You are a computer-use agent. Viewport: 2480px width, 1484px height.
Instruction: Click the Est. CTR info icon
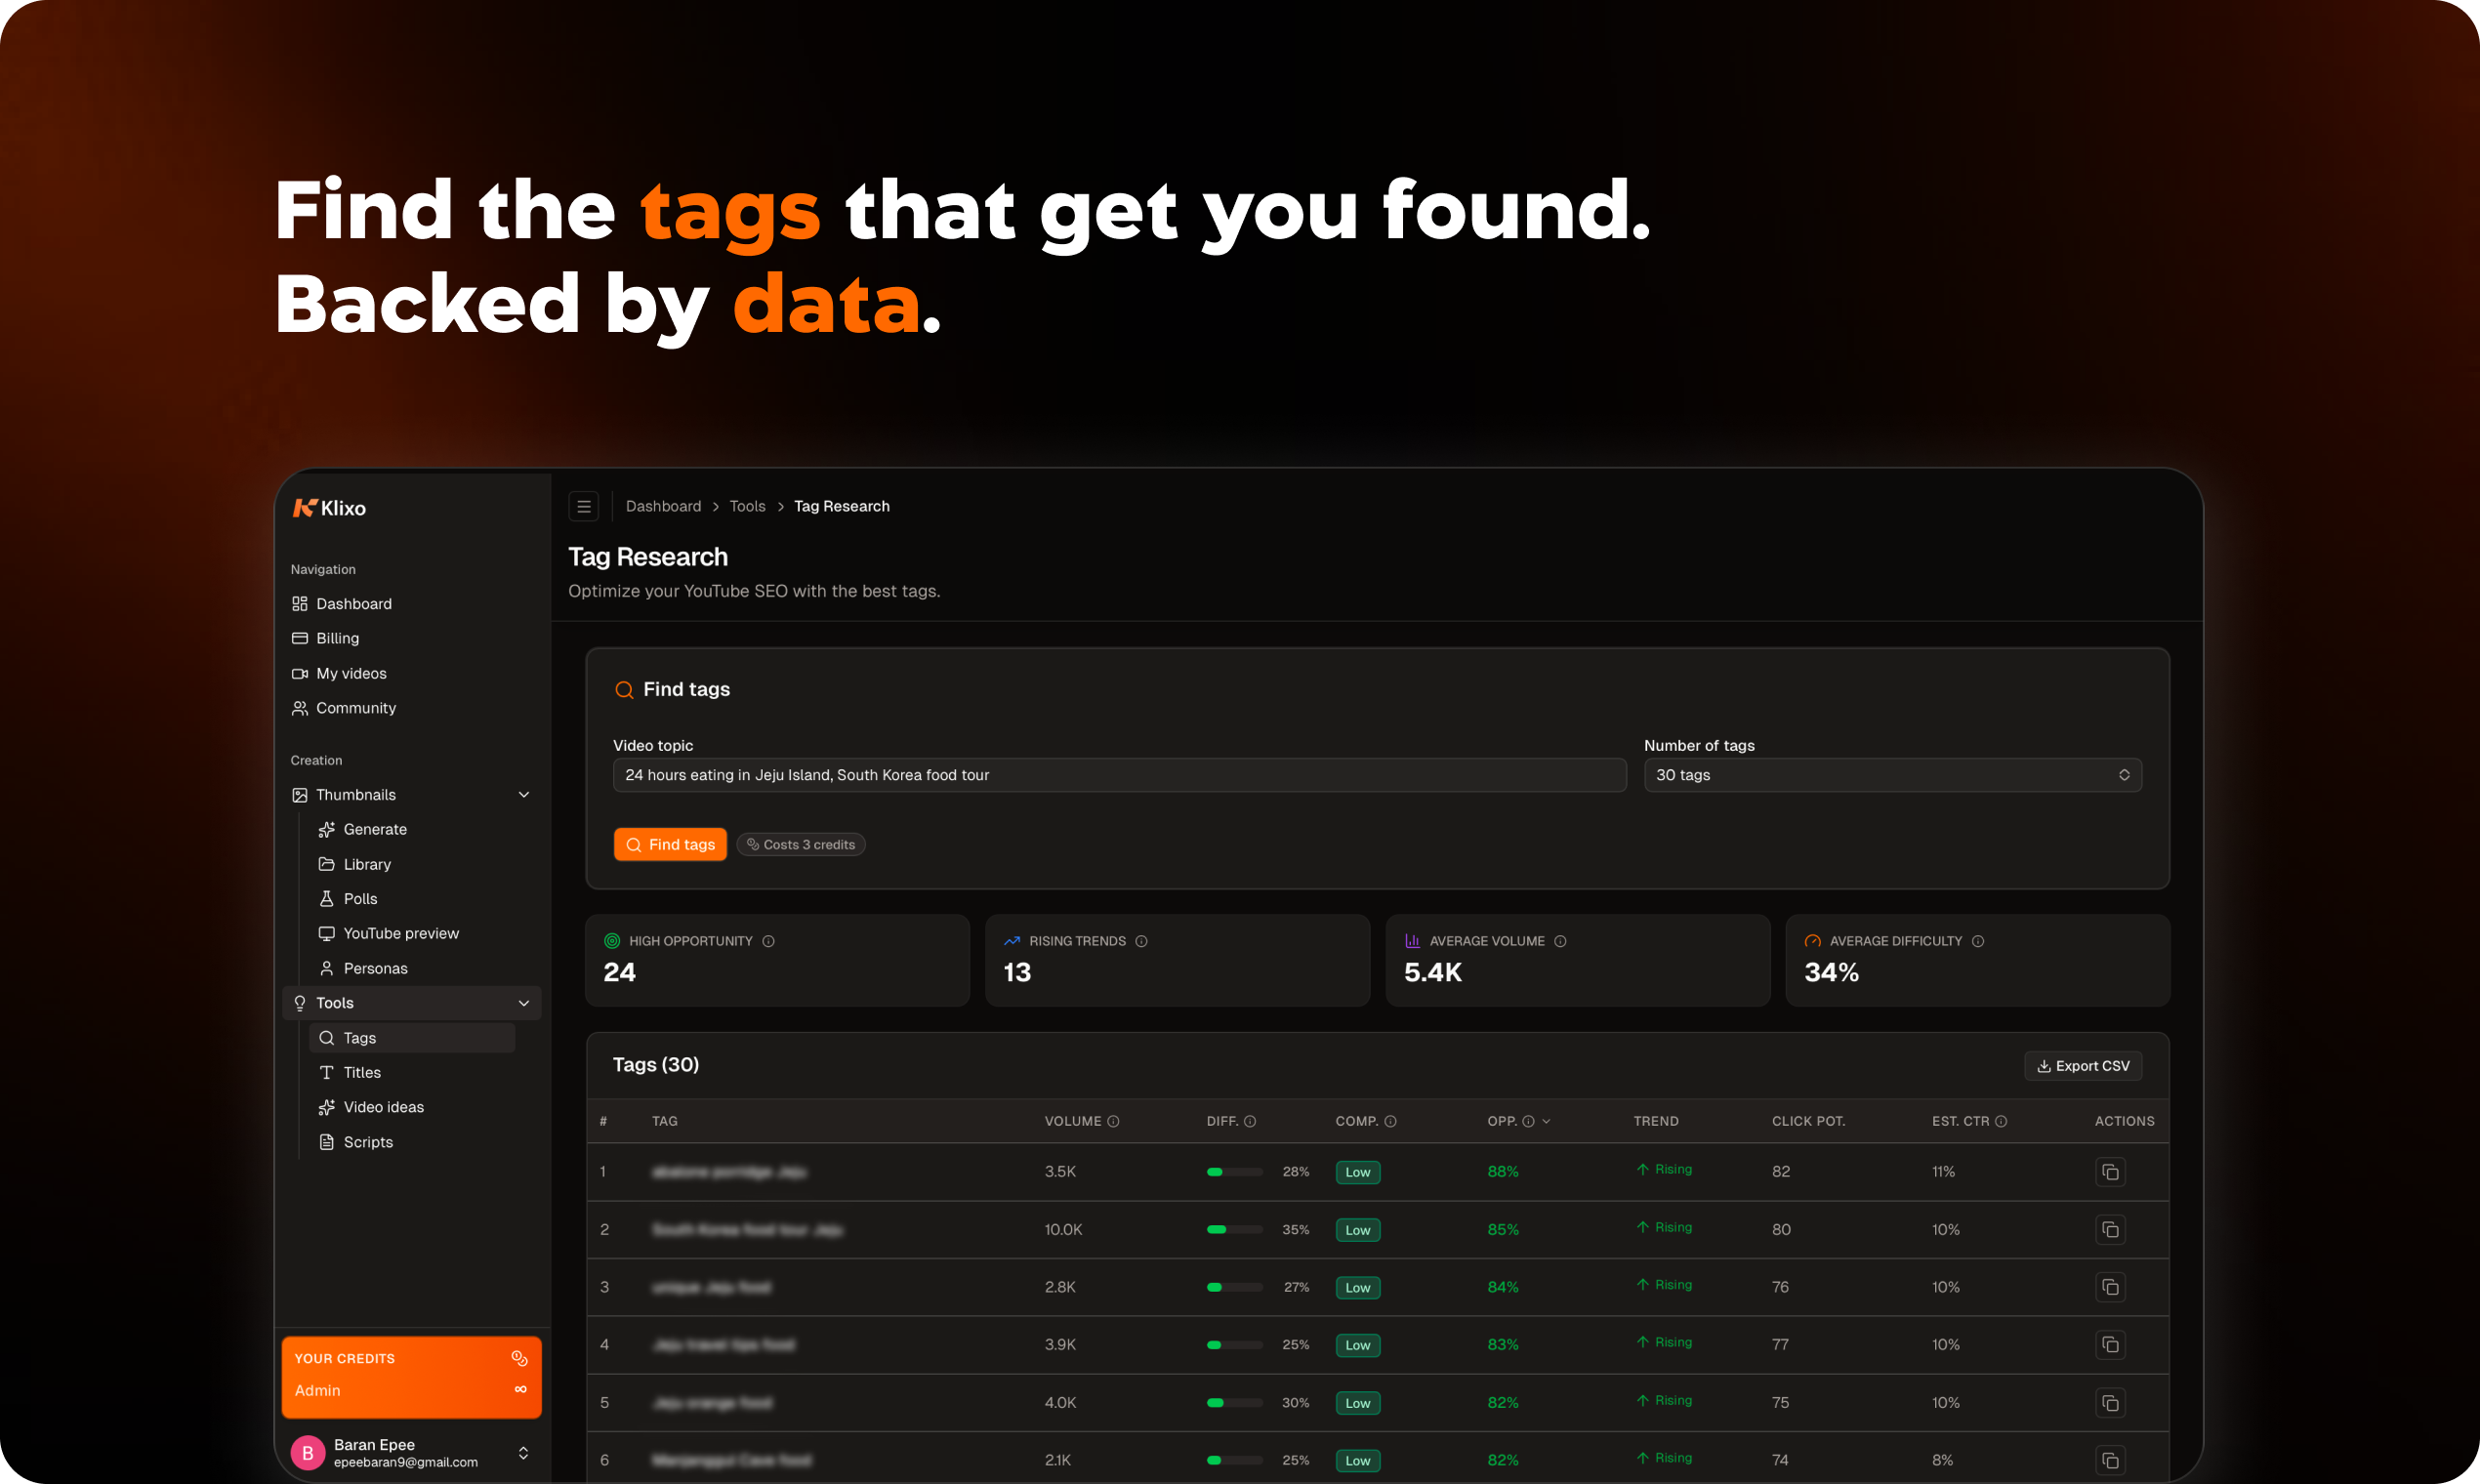pos(2000,1121)
